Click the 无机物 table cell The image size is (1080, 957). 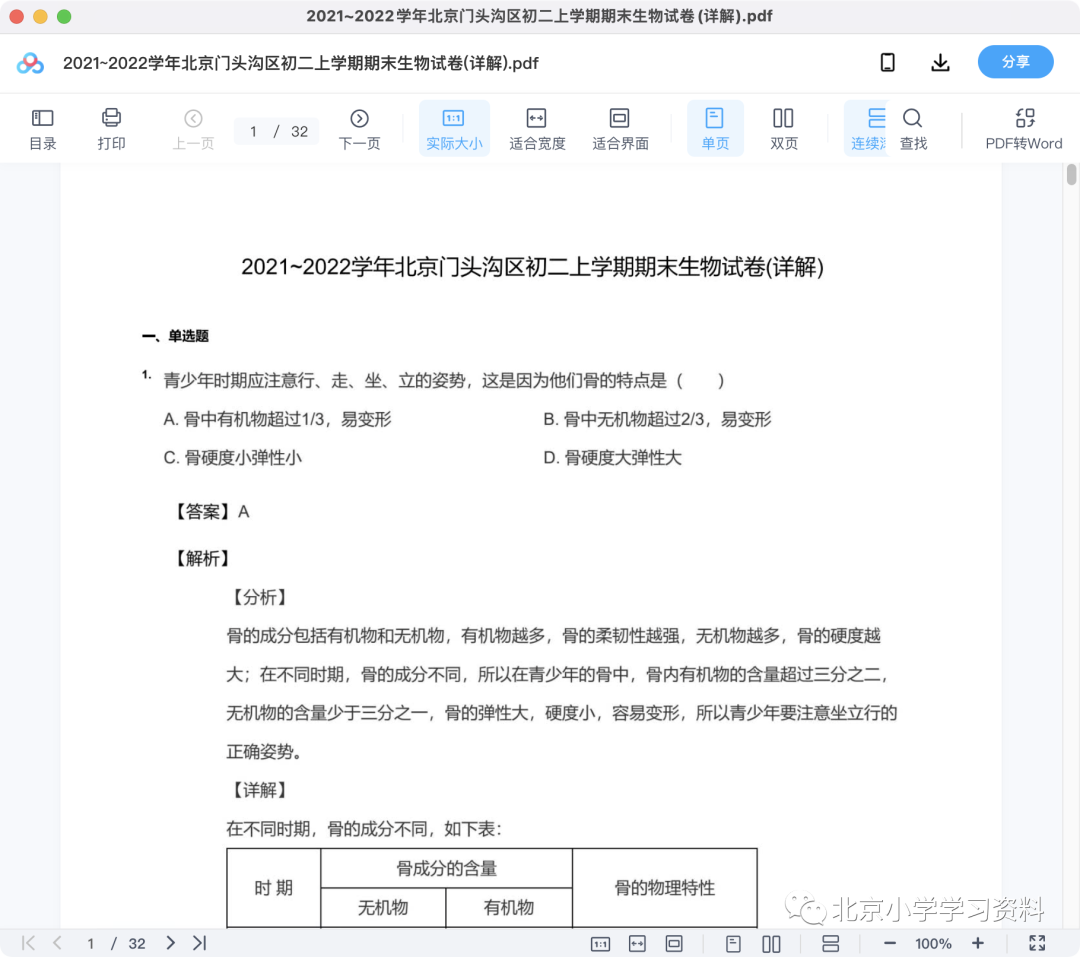point(383,907)
